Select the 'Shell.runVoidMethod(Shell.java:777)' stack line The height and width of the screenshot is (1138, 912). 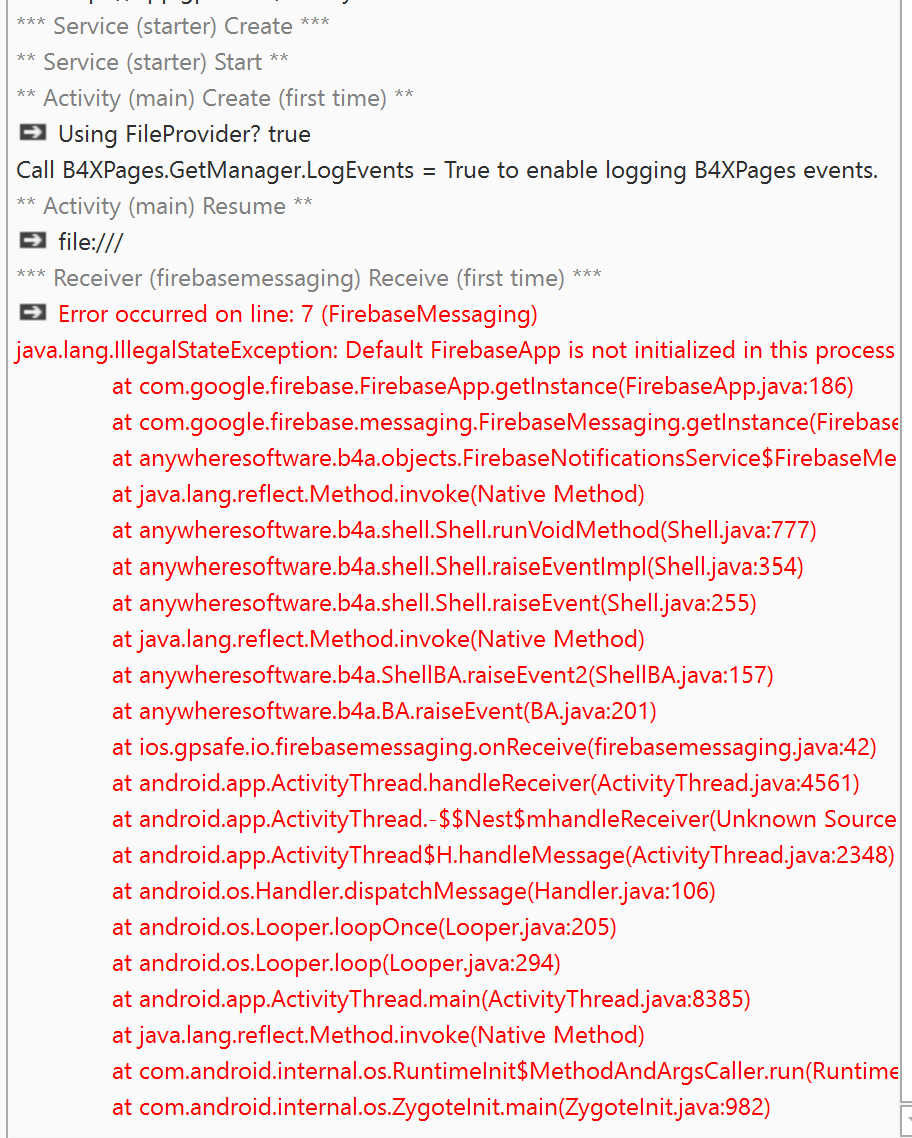point(464,531)
